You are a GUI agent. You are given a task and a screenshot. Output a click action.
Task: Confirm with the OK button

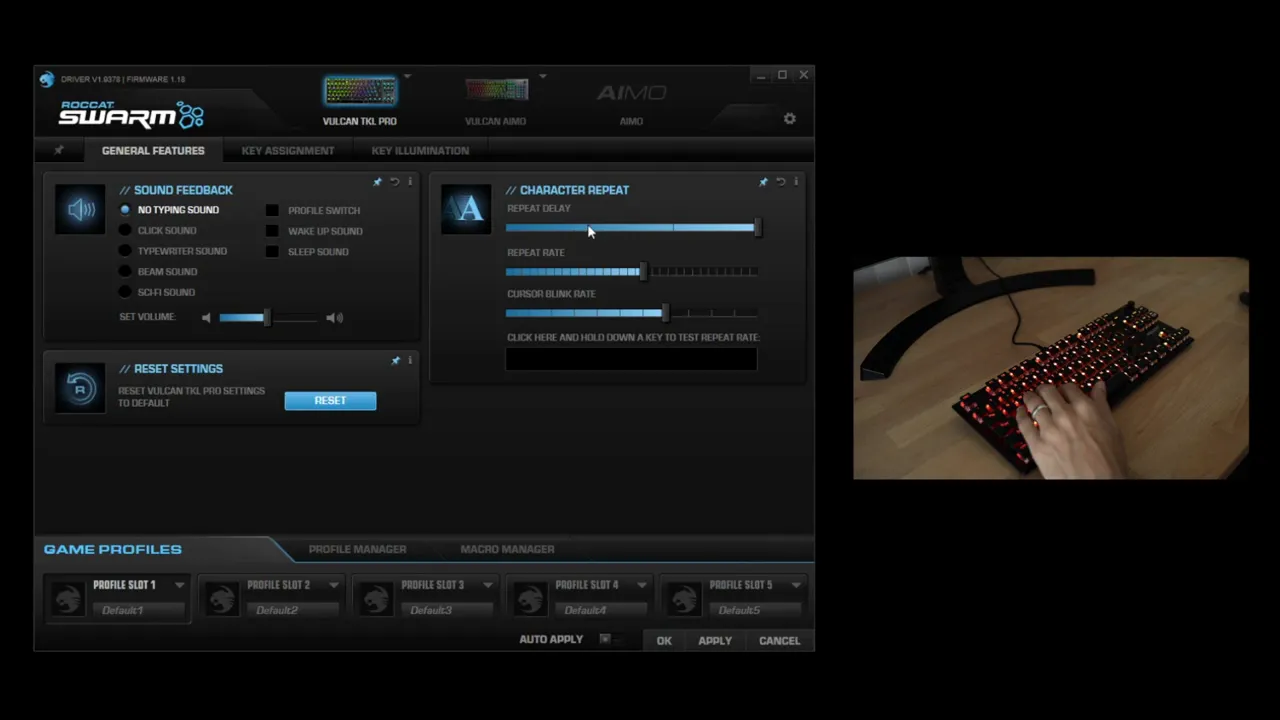click(x=664, y=641)
